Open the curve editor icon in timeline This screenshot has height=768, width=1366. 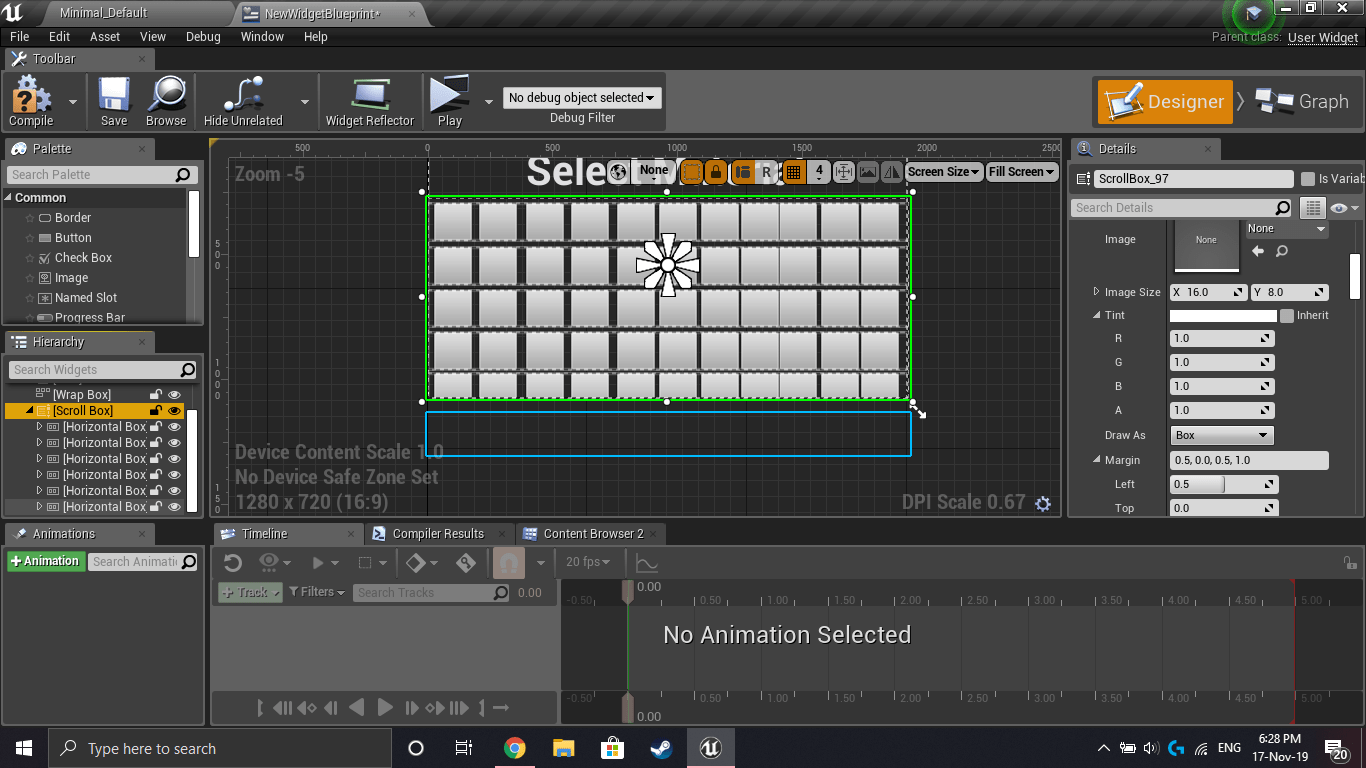tap(646, 563)
